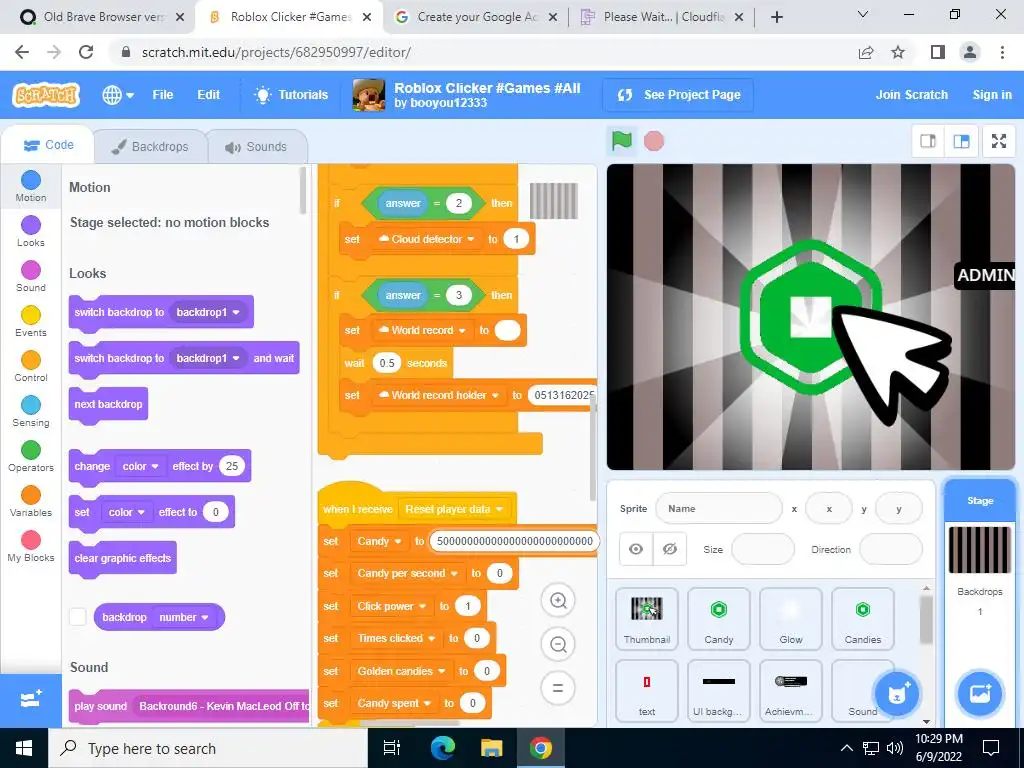Image resolution: width=1024 pixels, height=768 pixels.
Task: Open the Edit menu
Action: (x=208, y=95)
